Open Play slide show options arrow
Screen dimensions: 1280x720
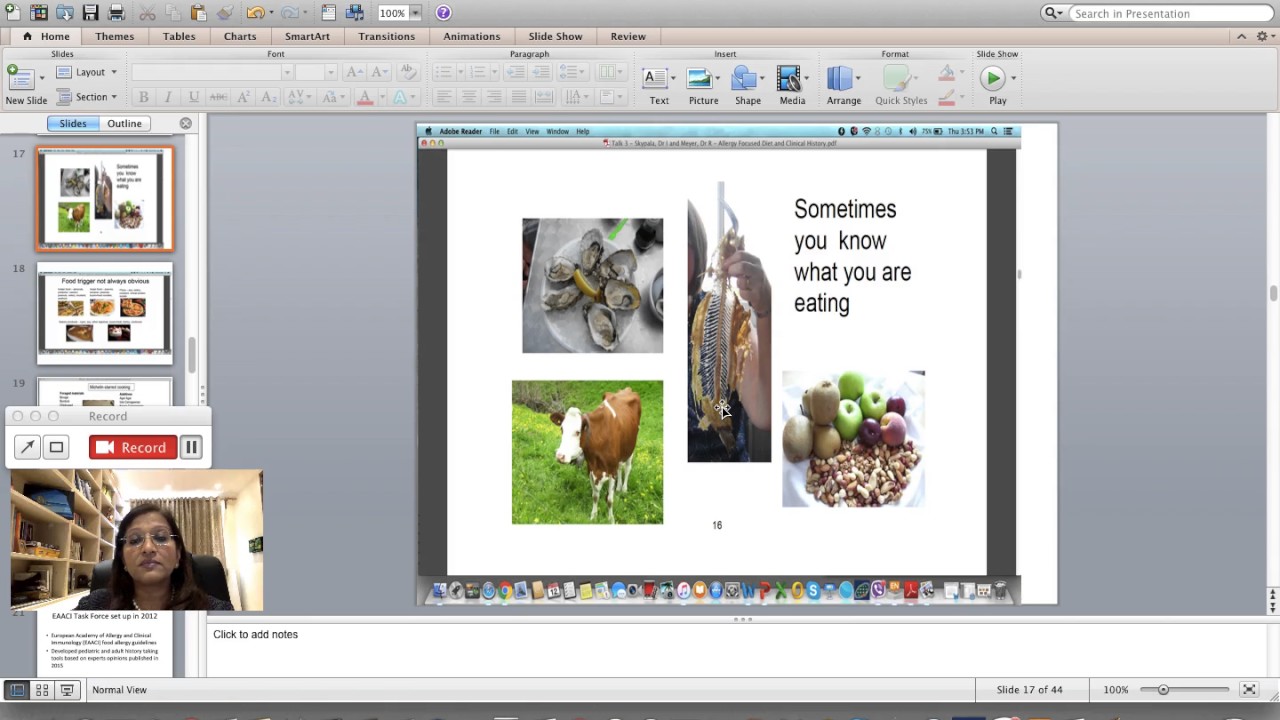pos(1013,78)
